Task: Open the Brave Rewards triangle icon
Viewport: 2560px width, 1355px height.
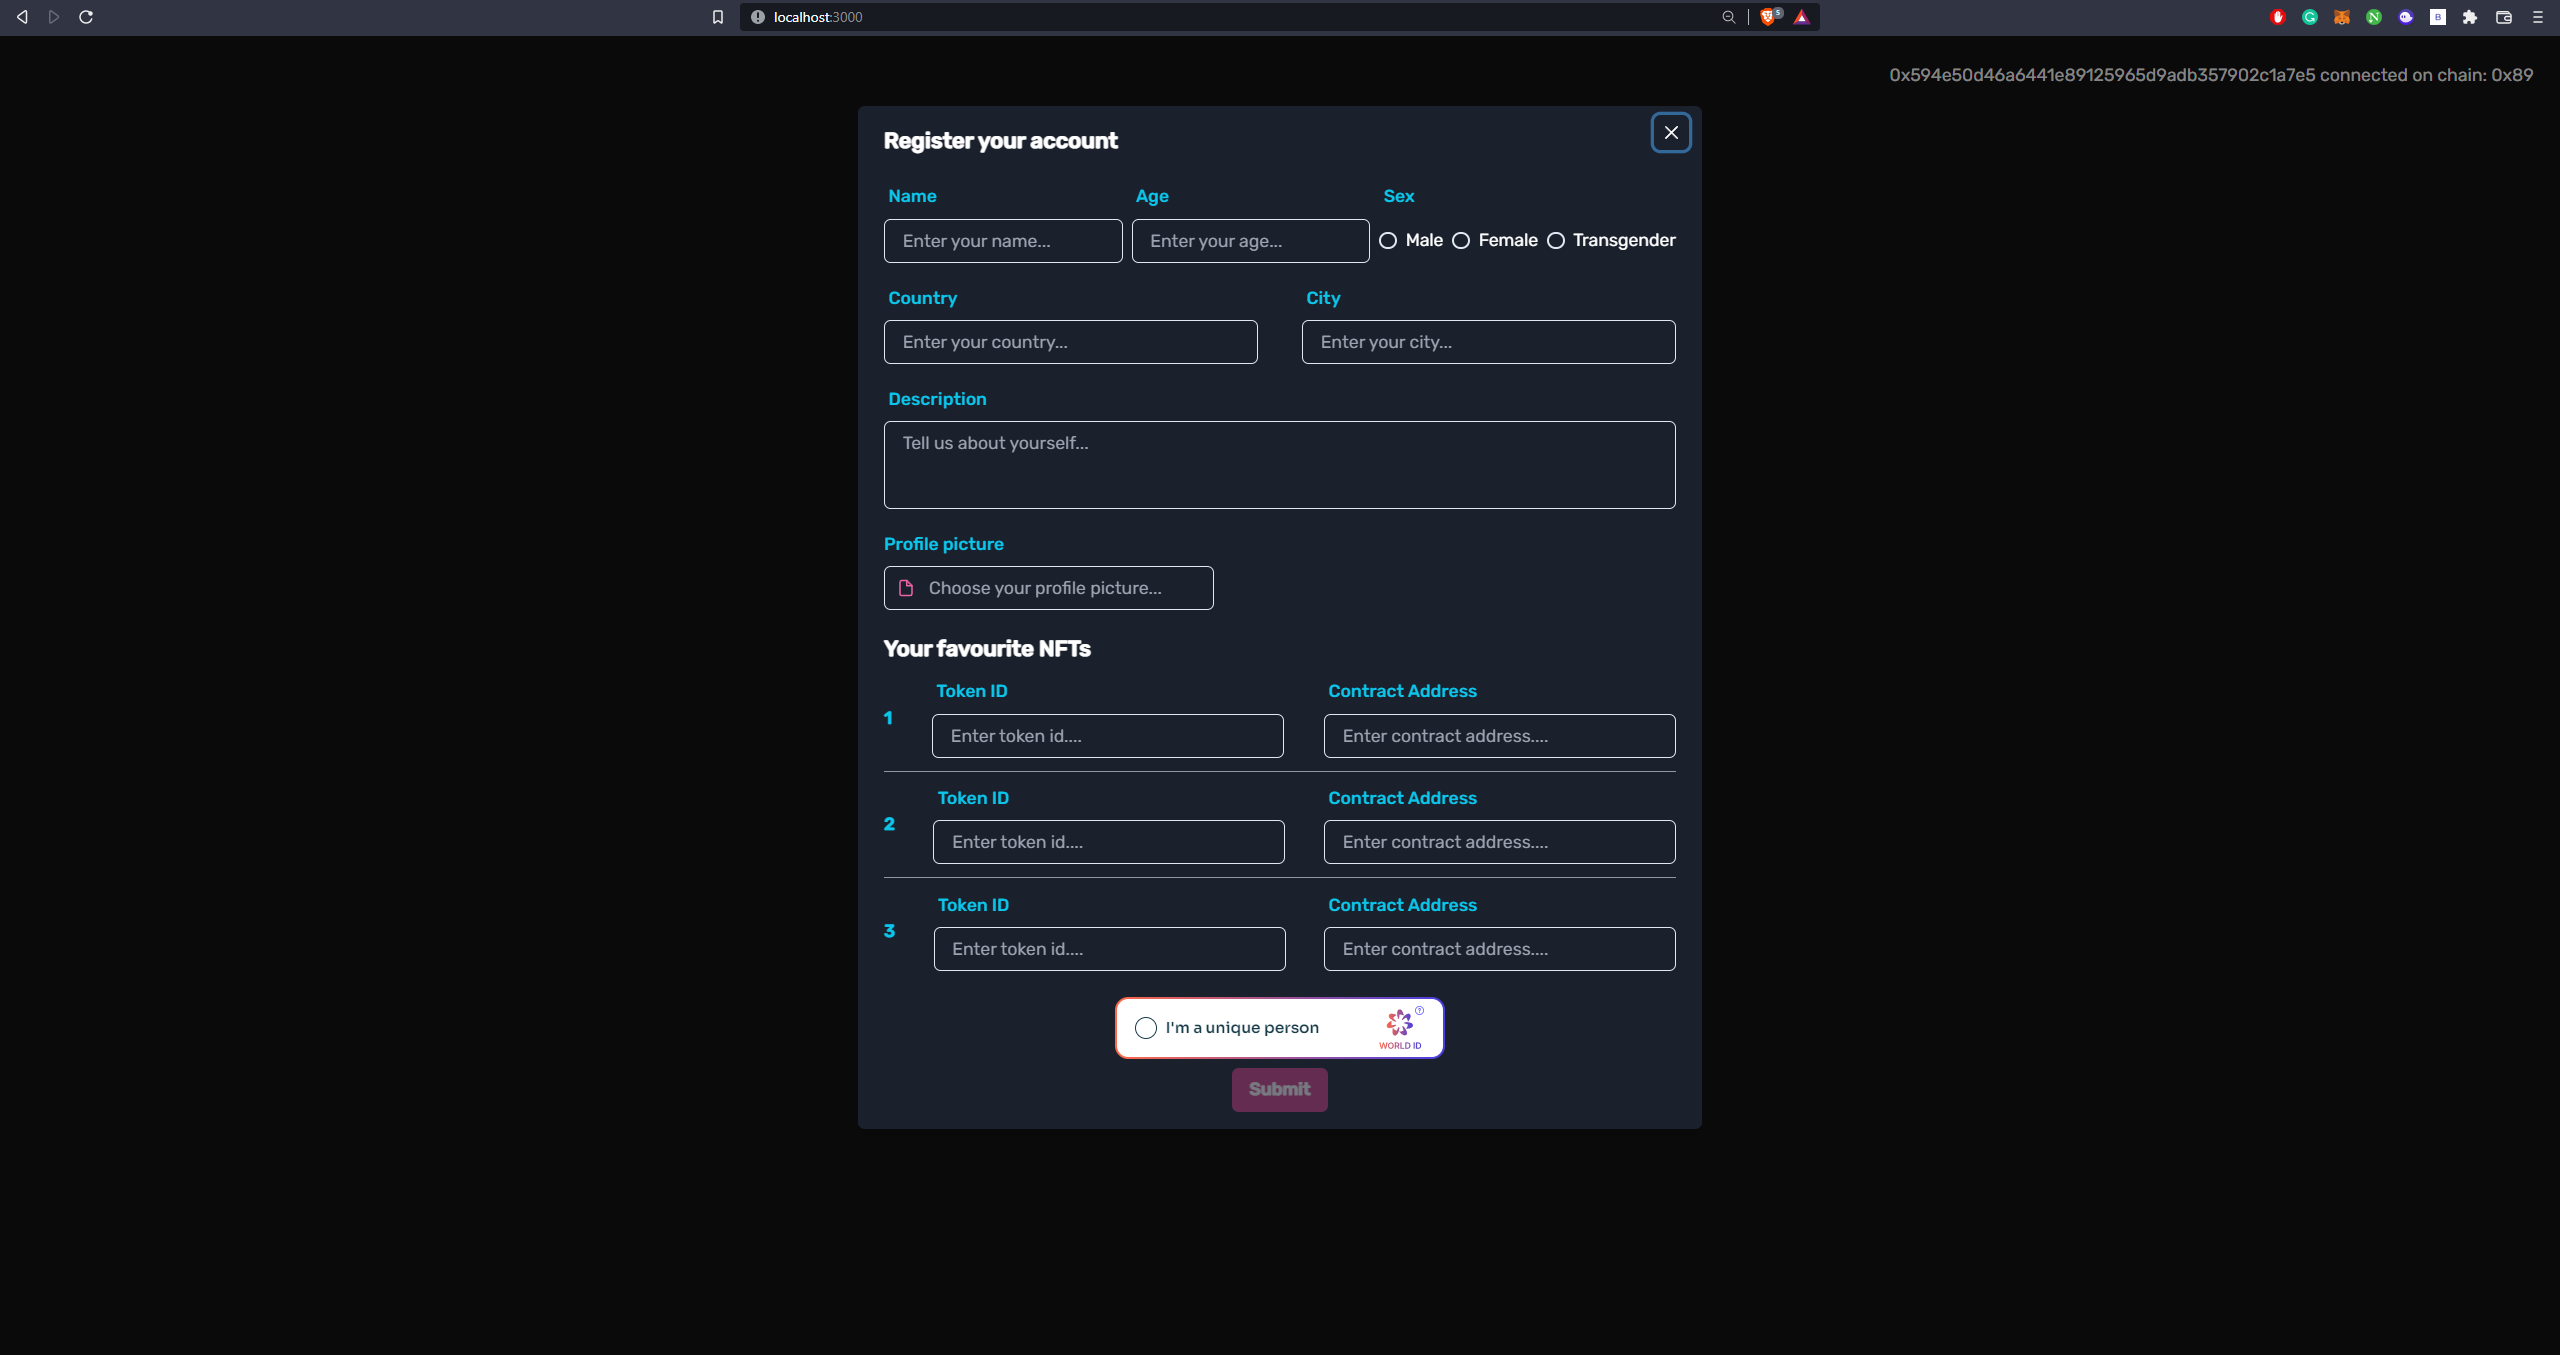Action: pyautogui.click(x=1801, y=17)
